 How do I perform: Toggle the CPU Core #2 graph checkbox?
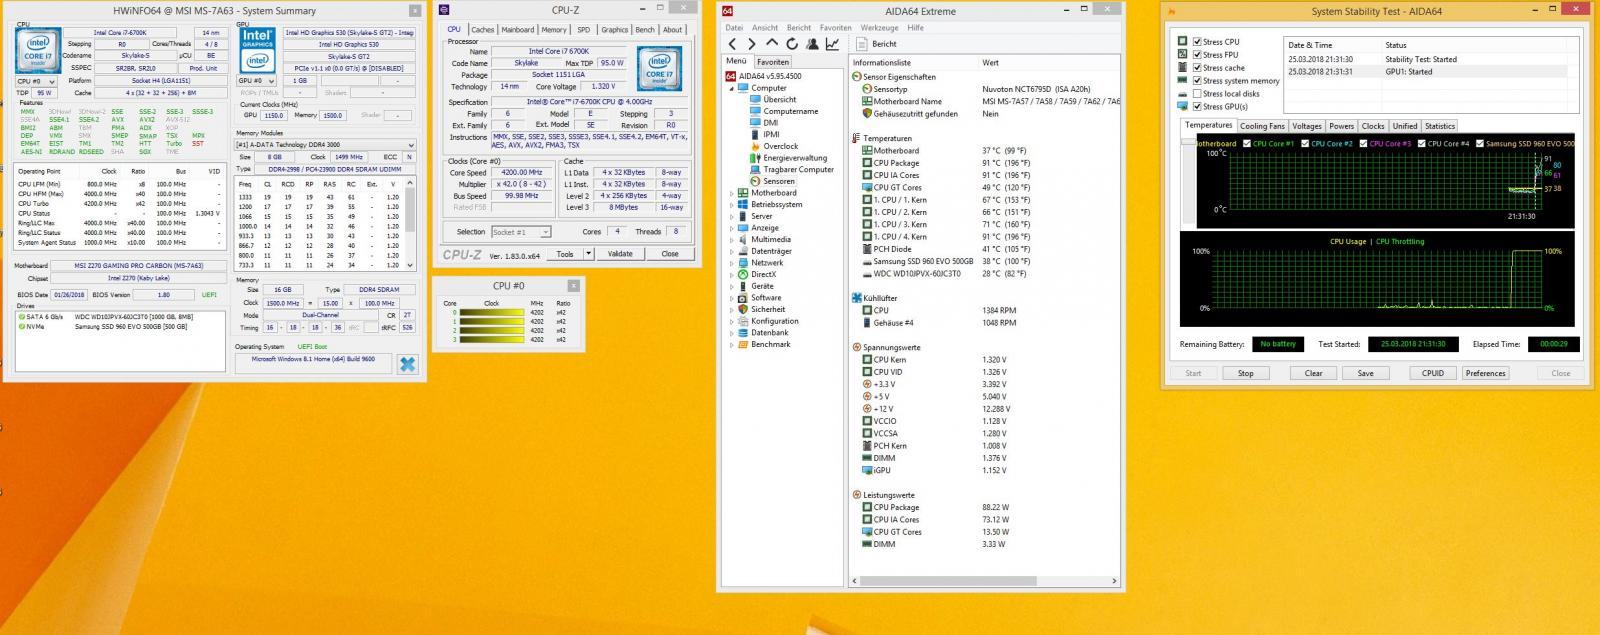click(1305, 144)
